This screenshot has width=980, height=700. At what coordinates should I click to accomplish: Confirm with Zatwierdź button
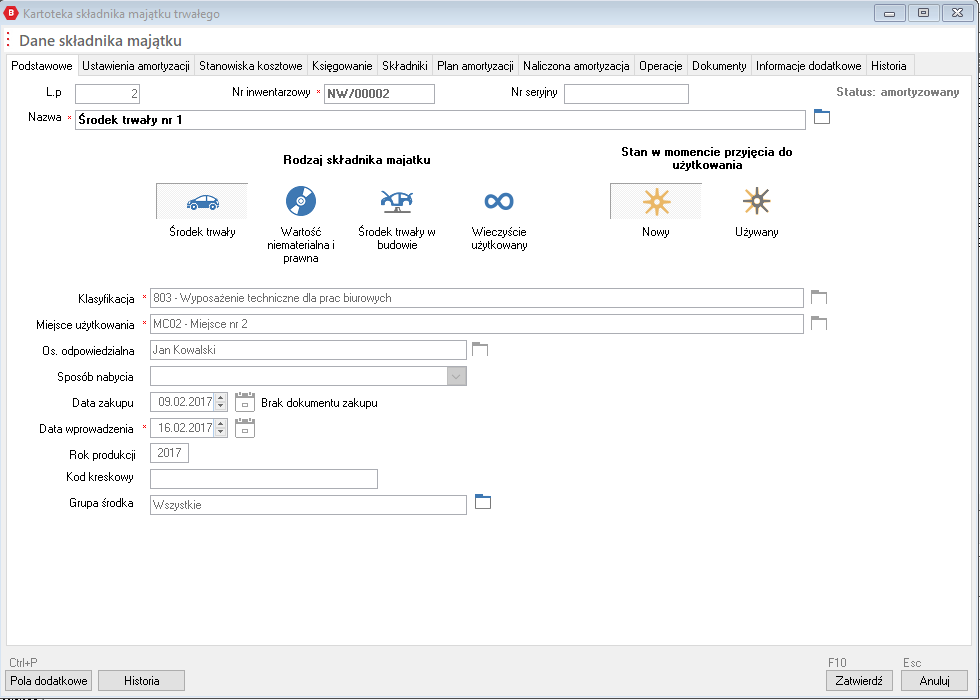(859, 681)
